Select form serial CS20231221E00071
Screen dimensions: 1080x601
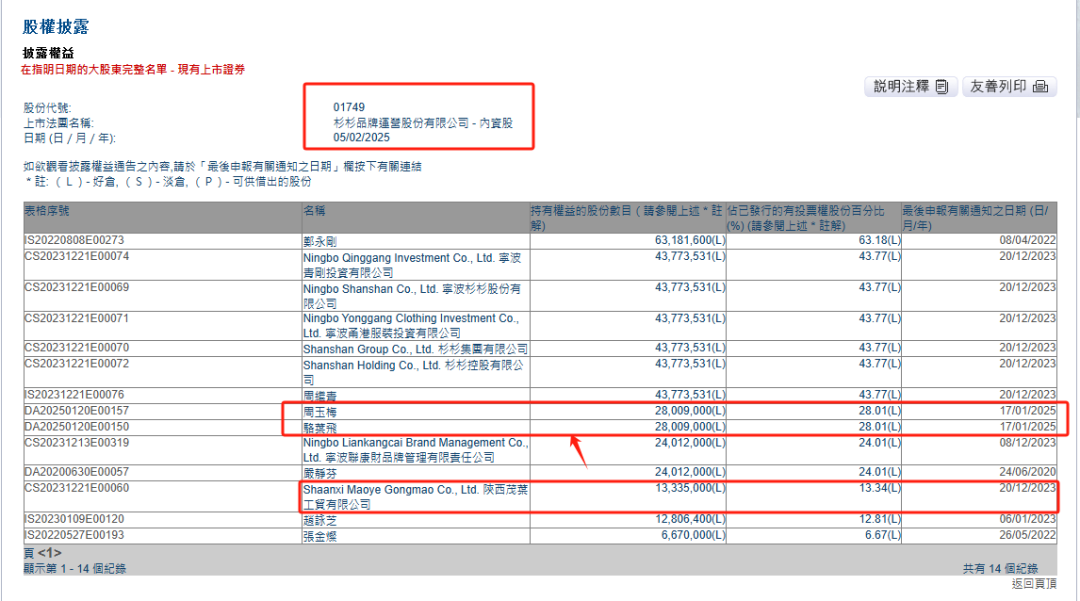point(76,318)
